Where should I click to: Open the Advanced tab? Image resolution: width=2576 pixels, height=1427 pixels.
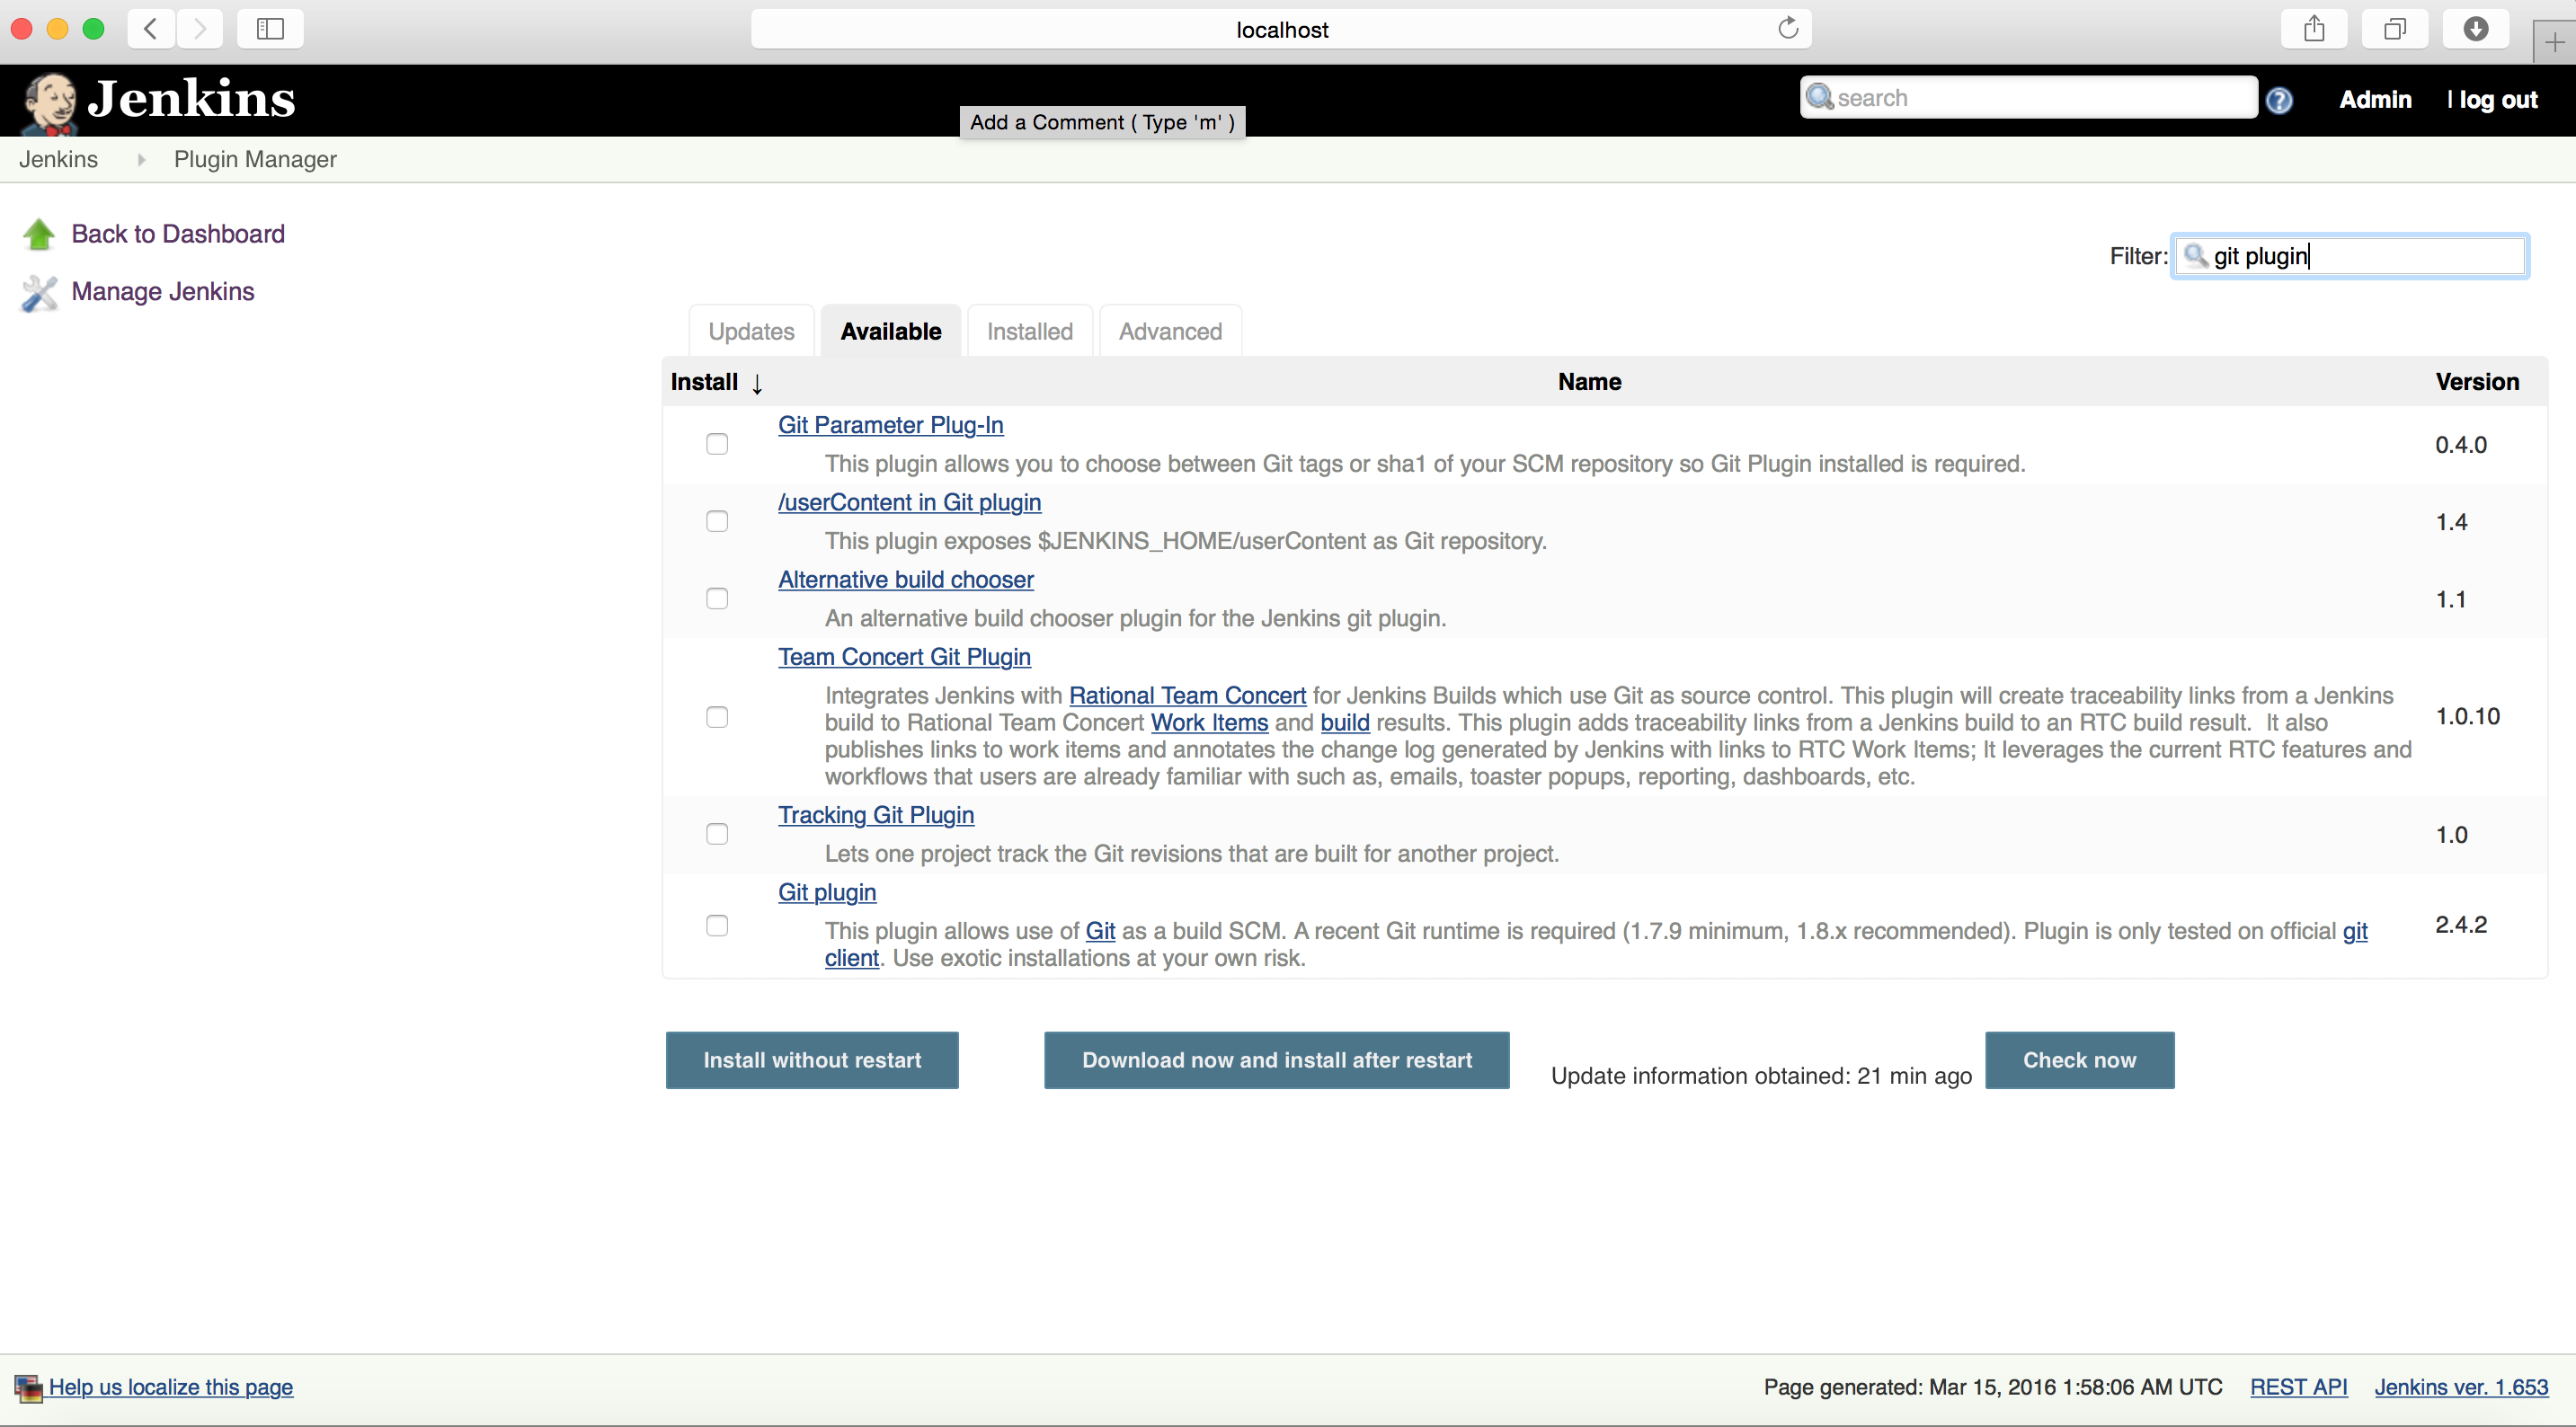coord(1170,331)
